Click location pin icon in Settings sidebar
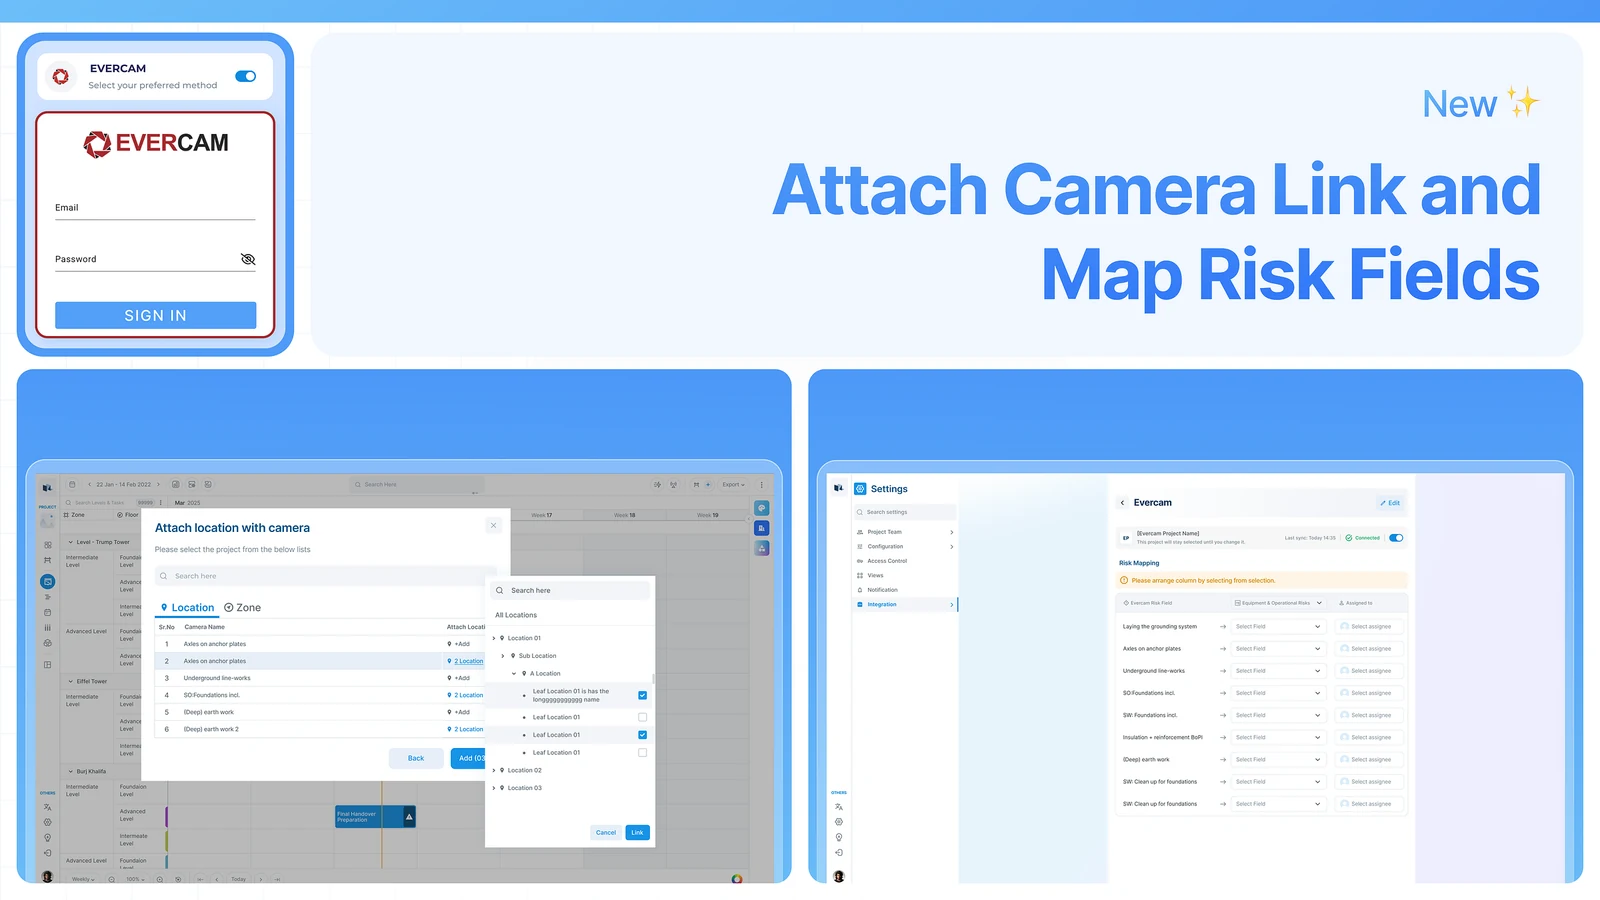This screenshot has height=900, width=1600. (839, 837)
